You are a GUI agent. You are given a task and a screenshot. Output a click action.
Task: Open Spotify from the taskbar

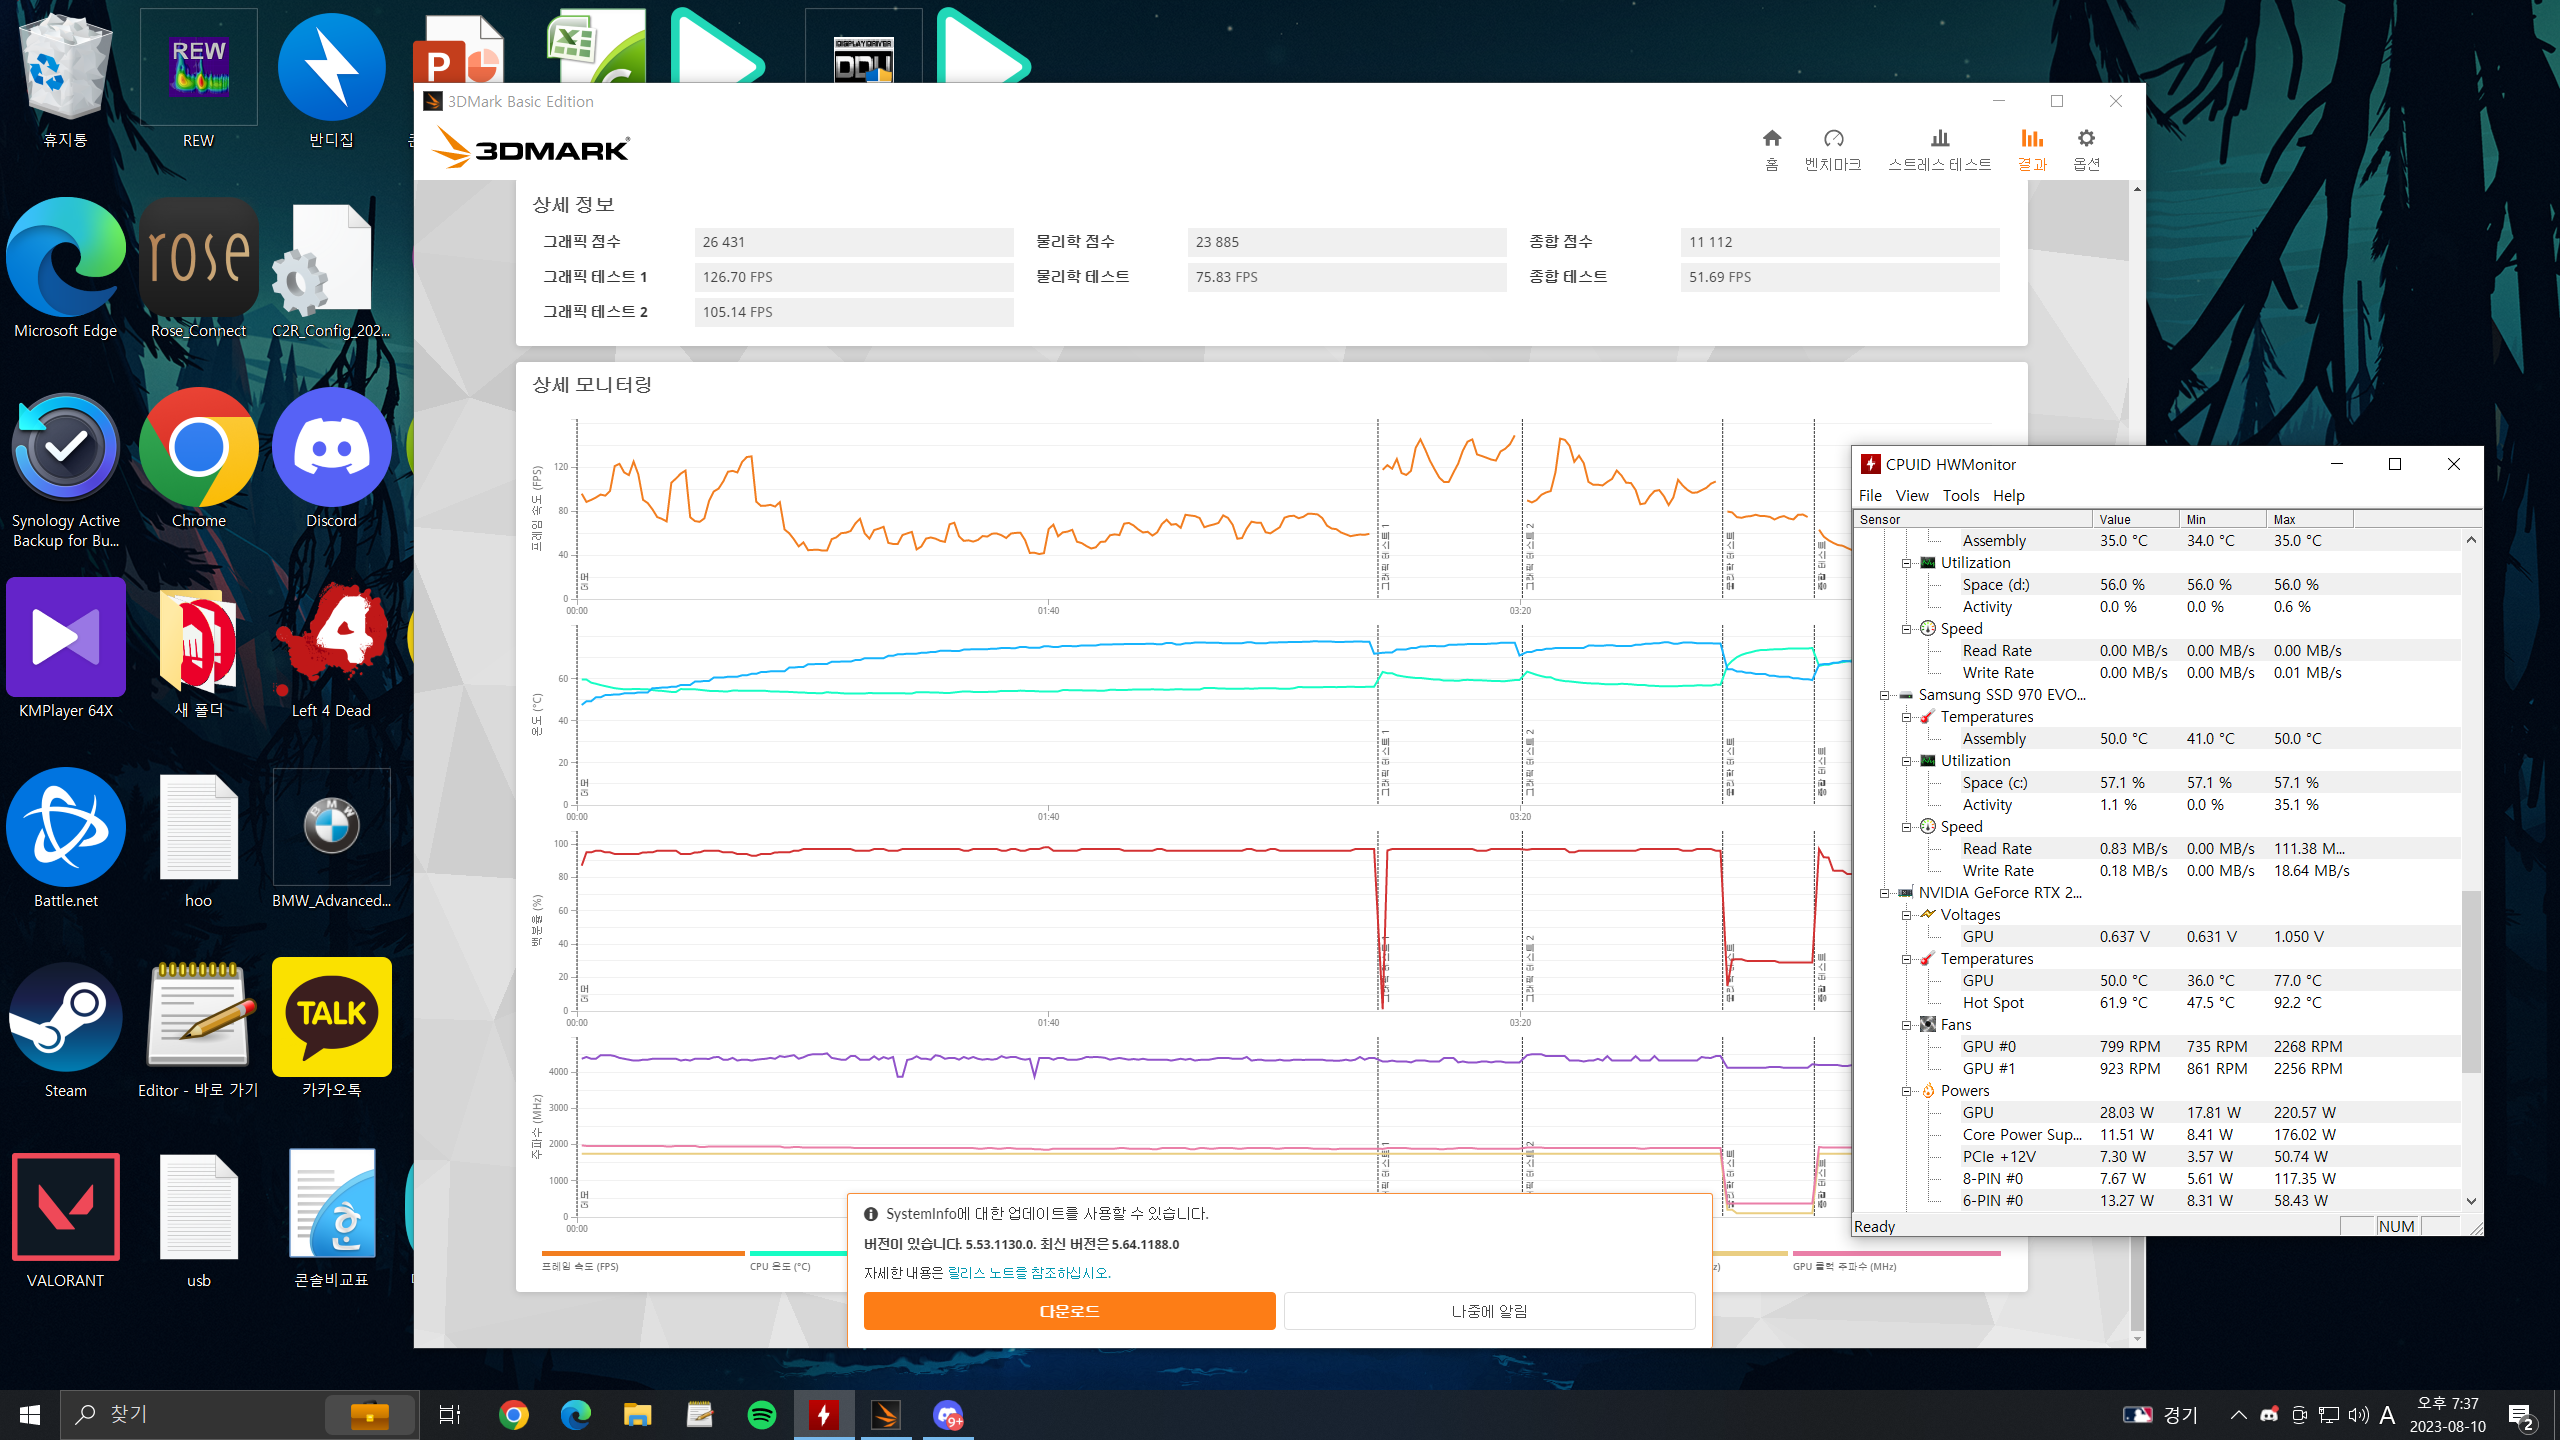[x=762, y=1415]
